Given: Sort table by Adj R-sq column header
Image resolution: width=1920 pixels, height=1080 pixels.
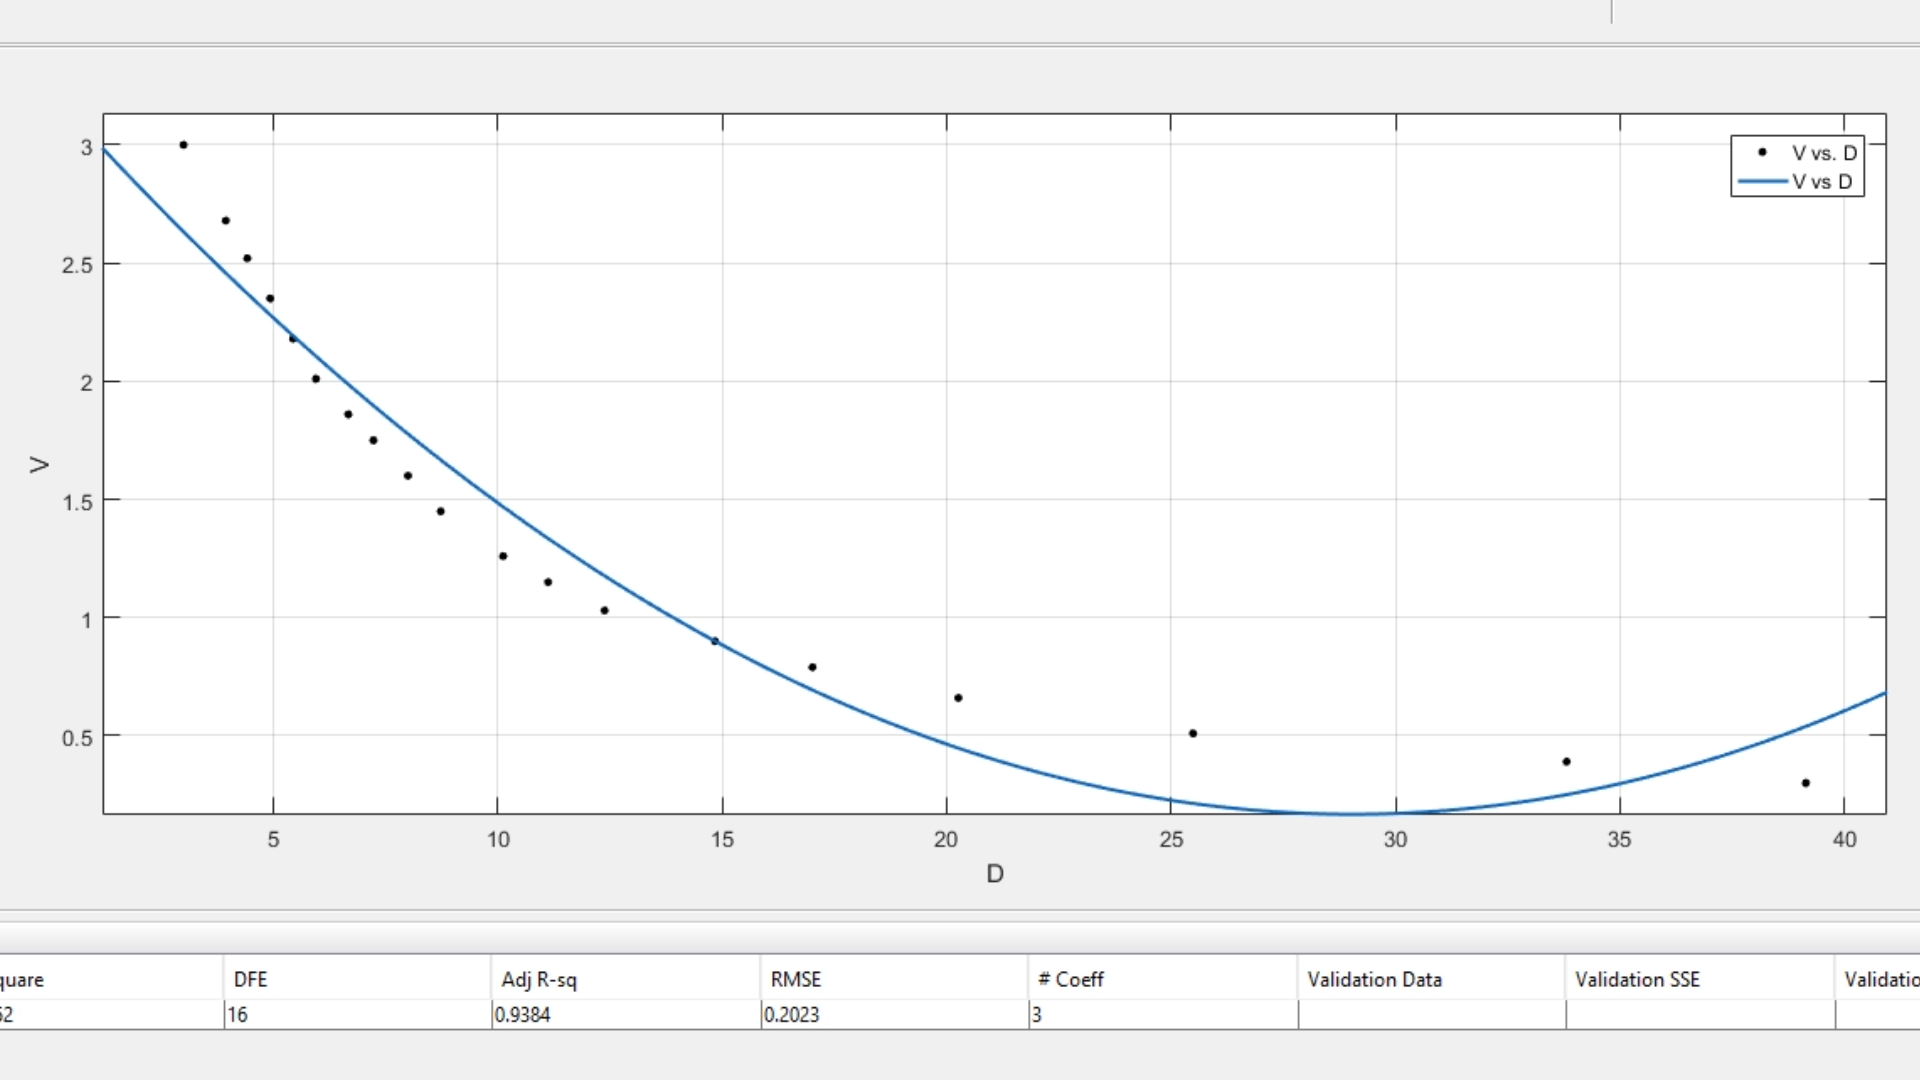Looking at the screenshot, I should coord(539,979).
